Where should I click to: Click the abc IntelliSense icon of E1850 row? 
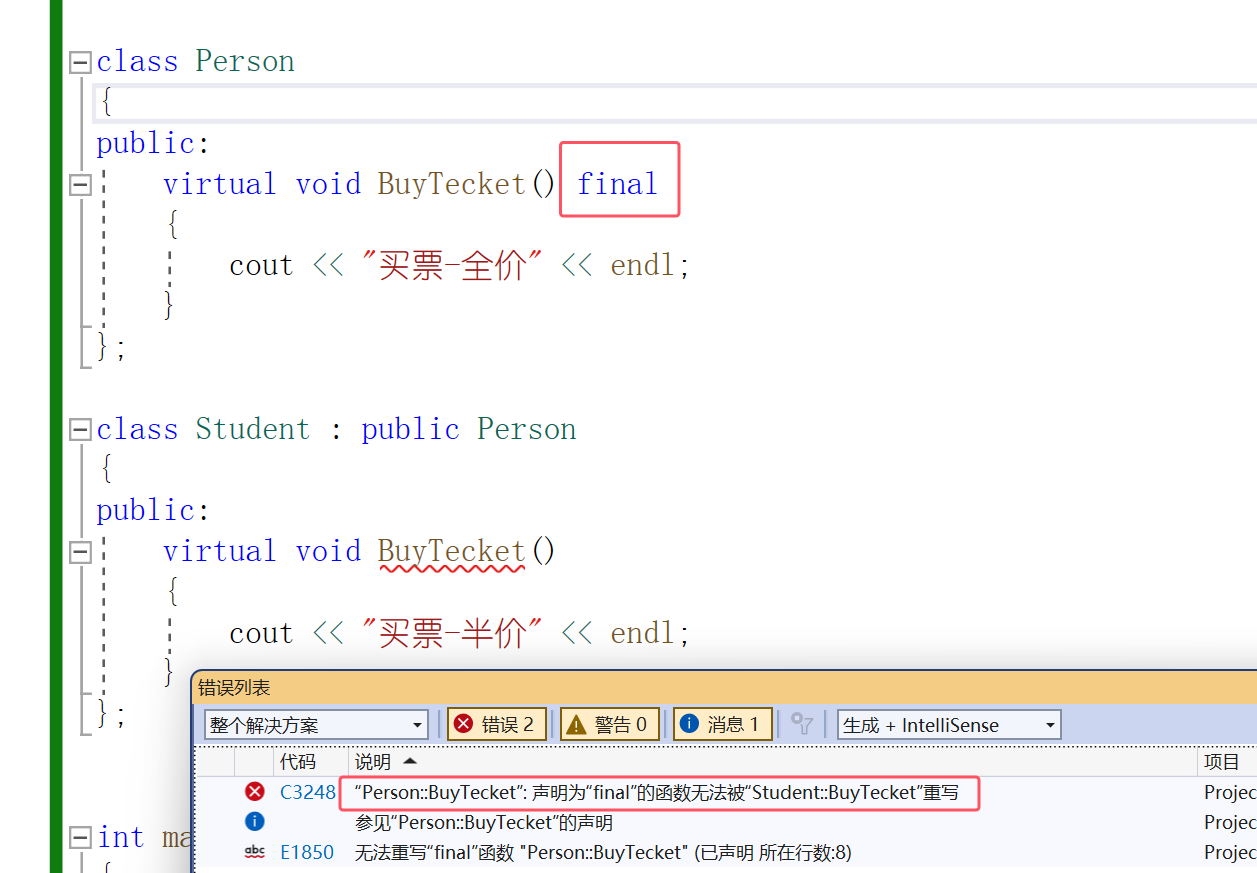255,852
